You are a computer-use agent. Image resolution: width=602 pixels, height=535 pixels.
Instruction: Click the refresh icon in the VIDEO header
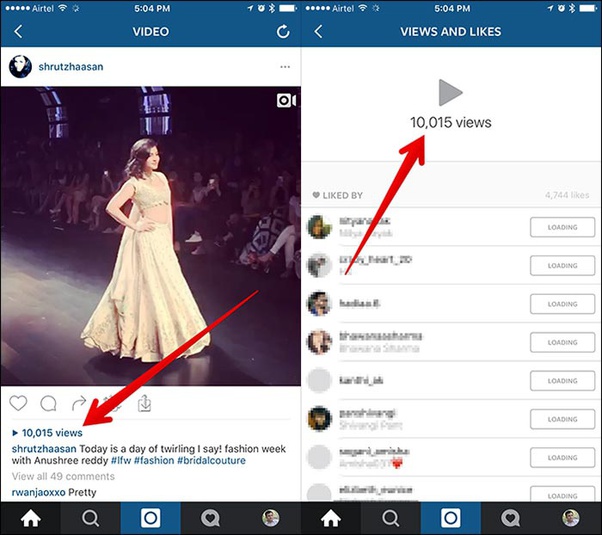[x=283, y=32]
